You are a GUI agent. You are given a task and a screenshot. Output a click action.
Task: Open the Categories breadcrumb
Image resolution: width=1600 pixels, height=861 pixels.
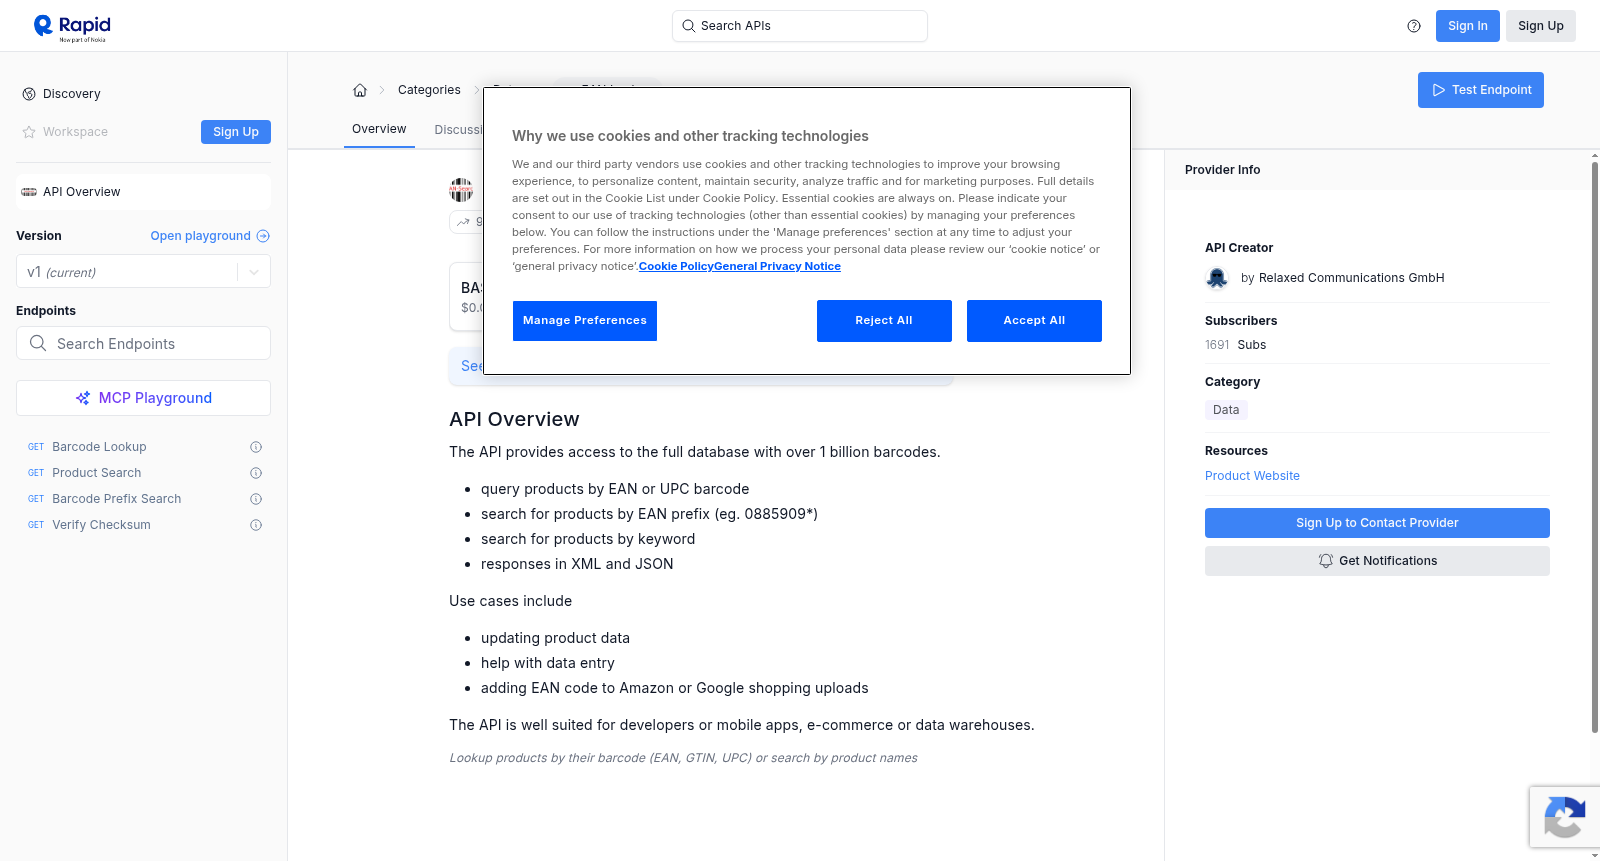point(429,90)
